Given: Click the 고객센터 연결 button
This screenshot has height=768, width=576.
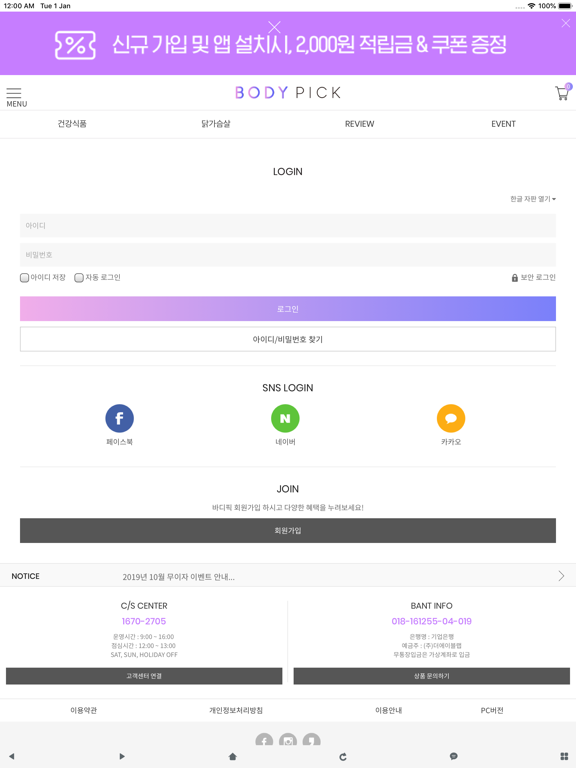Looking at the screenshot, I should pyautogui.click(x=144, y=676).
